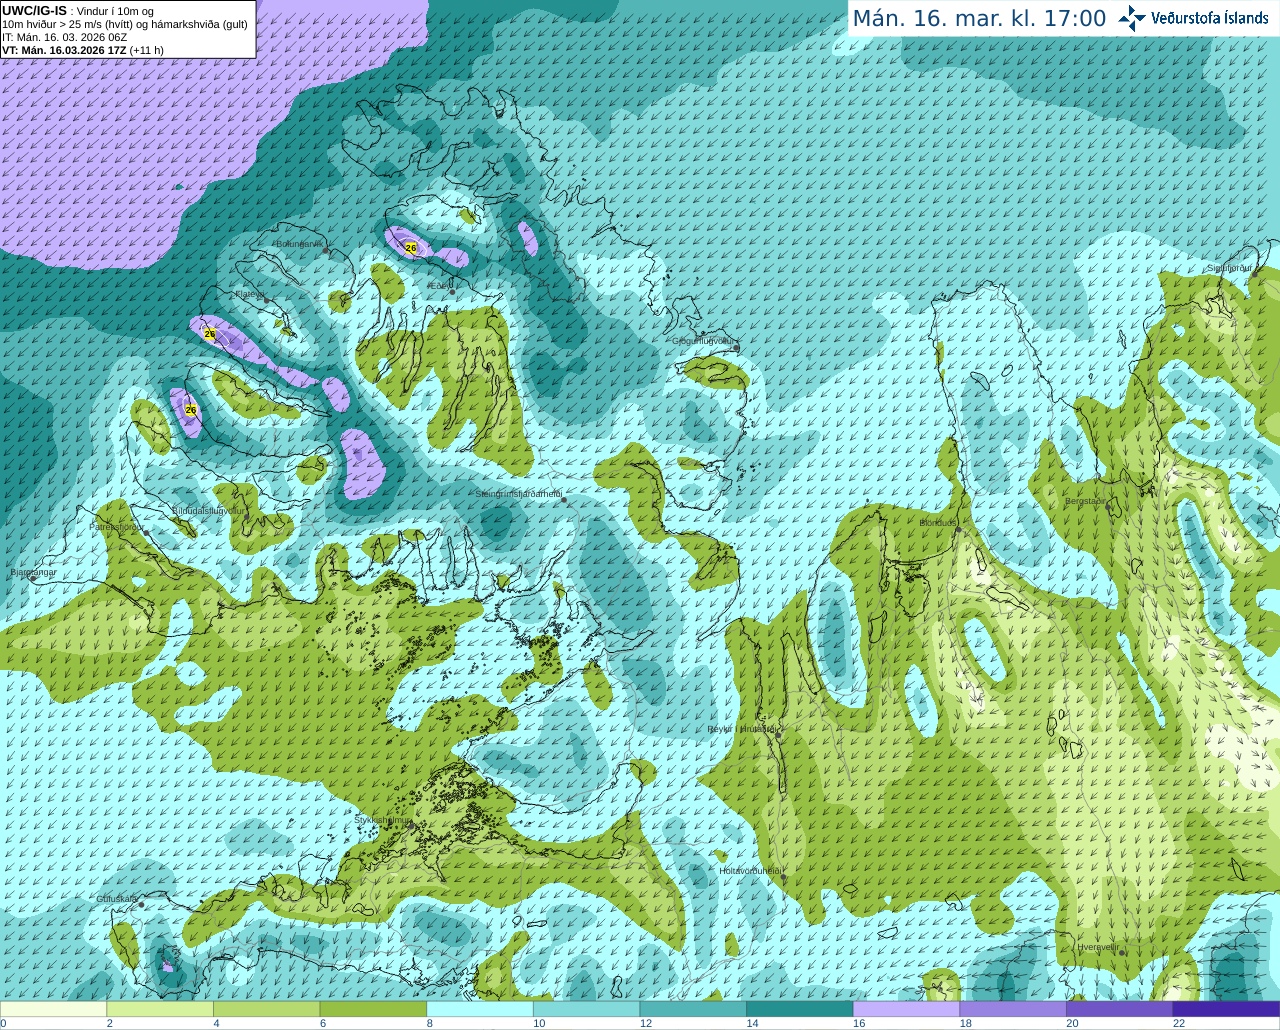Viewport: 1280px width, 1030px height.
Task: Click the yellow 26 gust marker near Flateyri
Action: 210,333
